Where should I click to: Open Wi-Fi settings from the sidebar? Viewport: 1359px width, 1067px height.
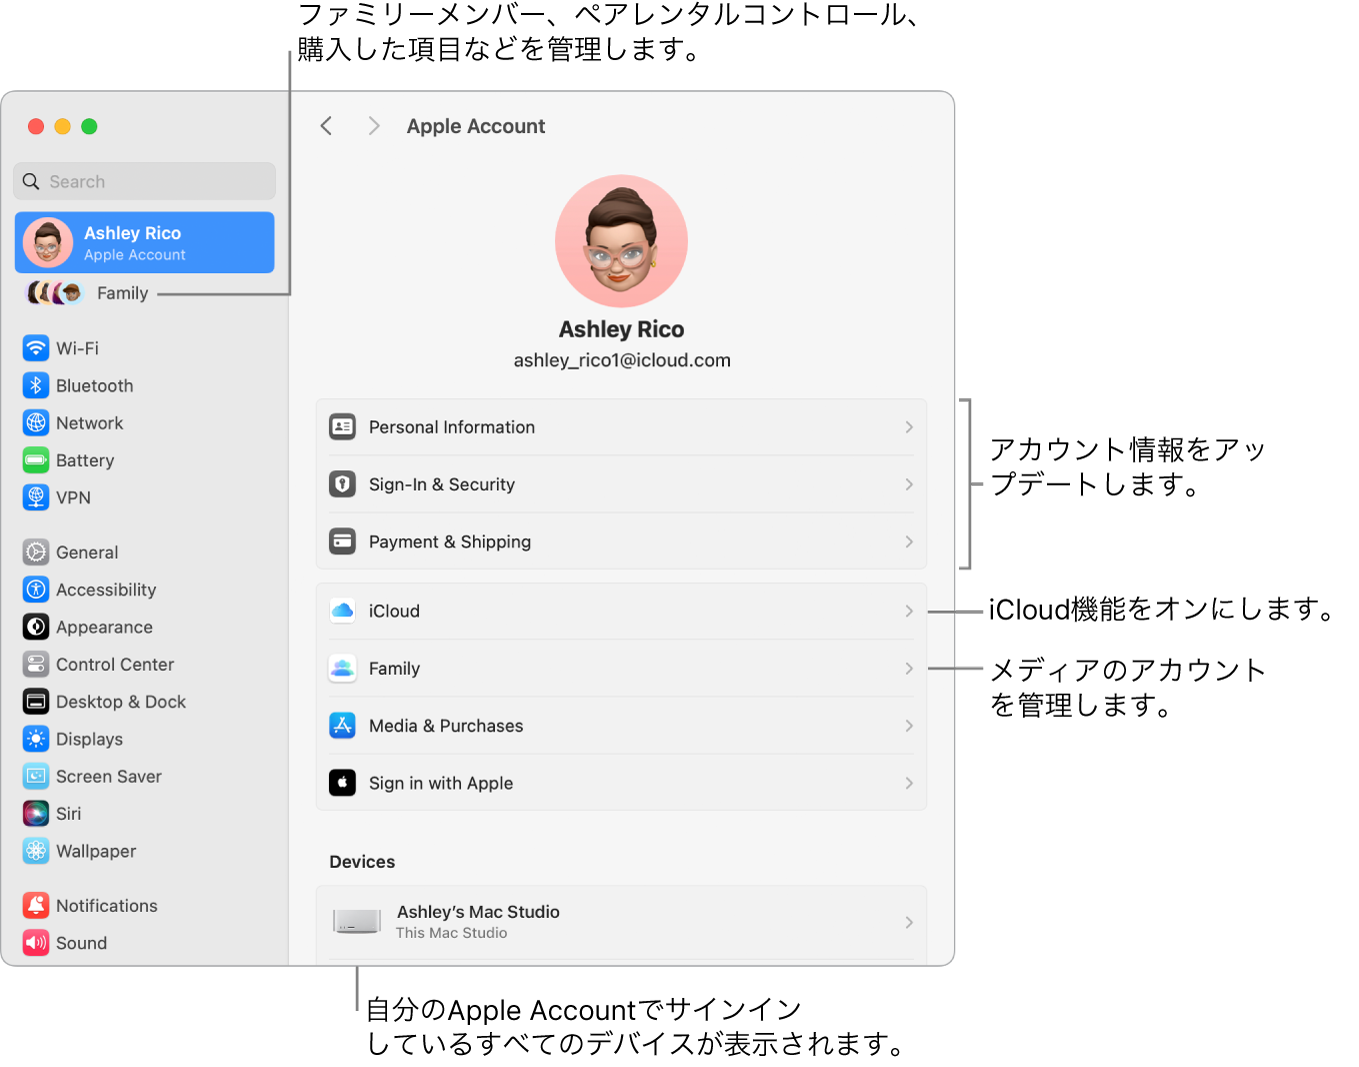[36, 347]
